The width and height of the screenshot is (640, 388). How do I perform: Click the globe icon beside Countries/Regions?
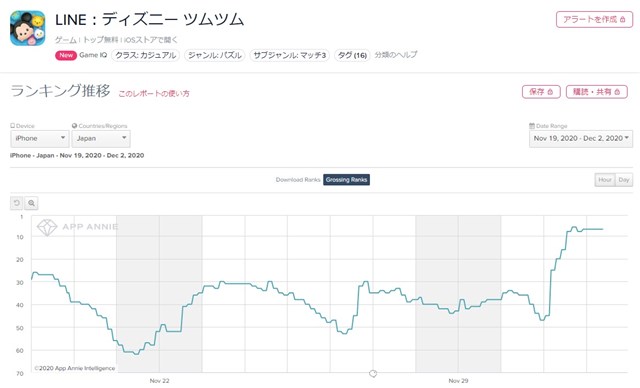pyautogui.click(x=74, y=126)
